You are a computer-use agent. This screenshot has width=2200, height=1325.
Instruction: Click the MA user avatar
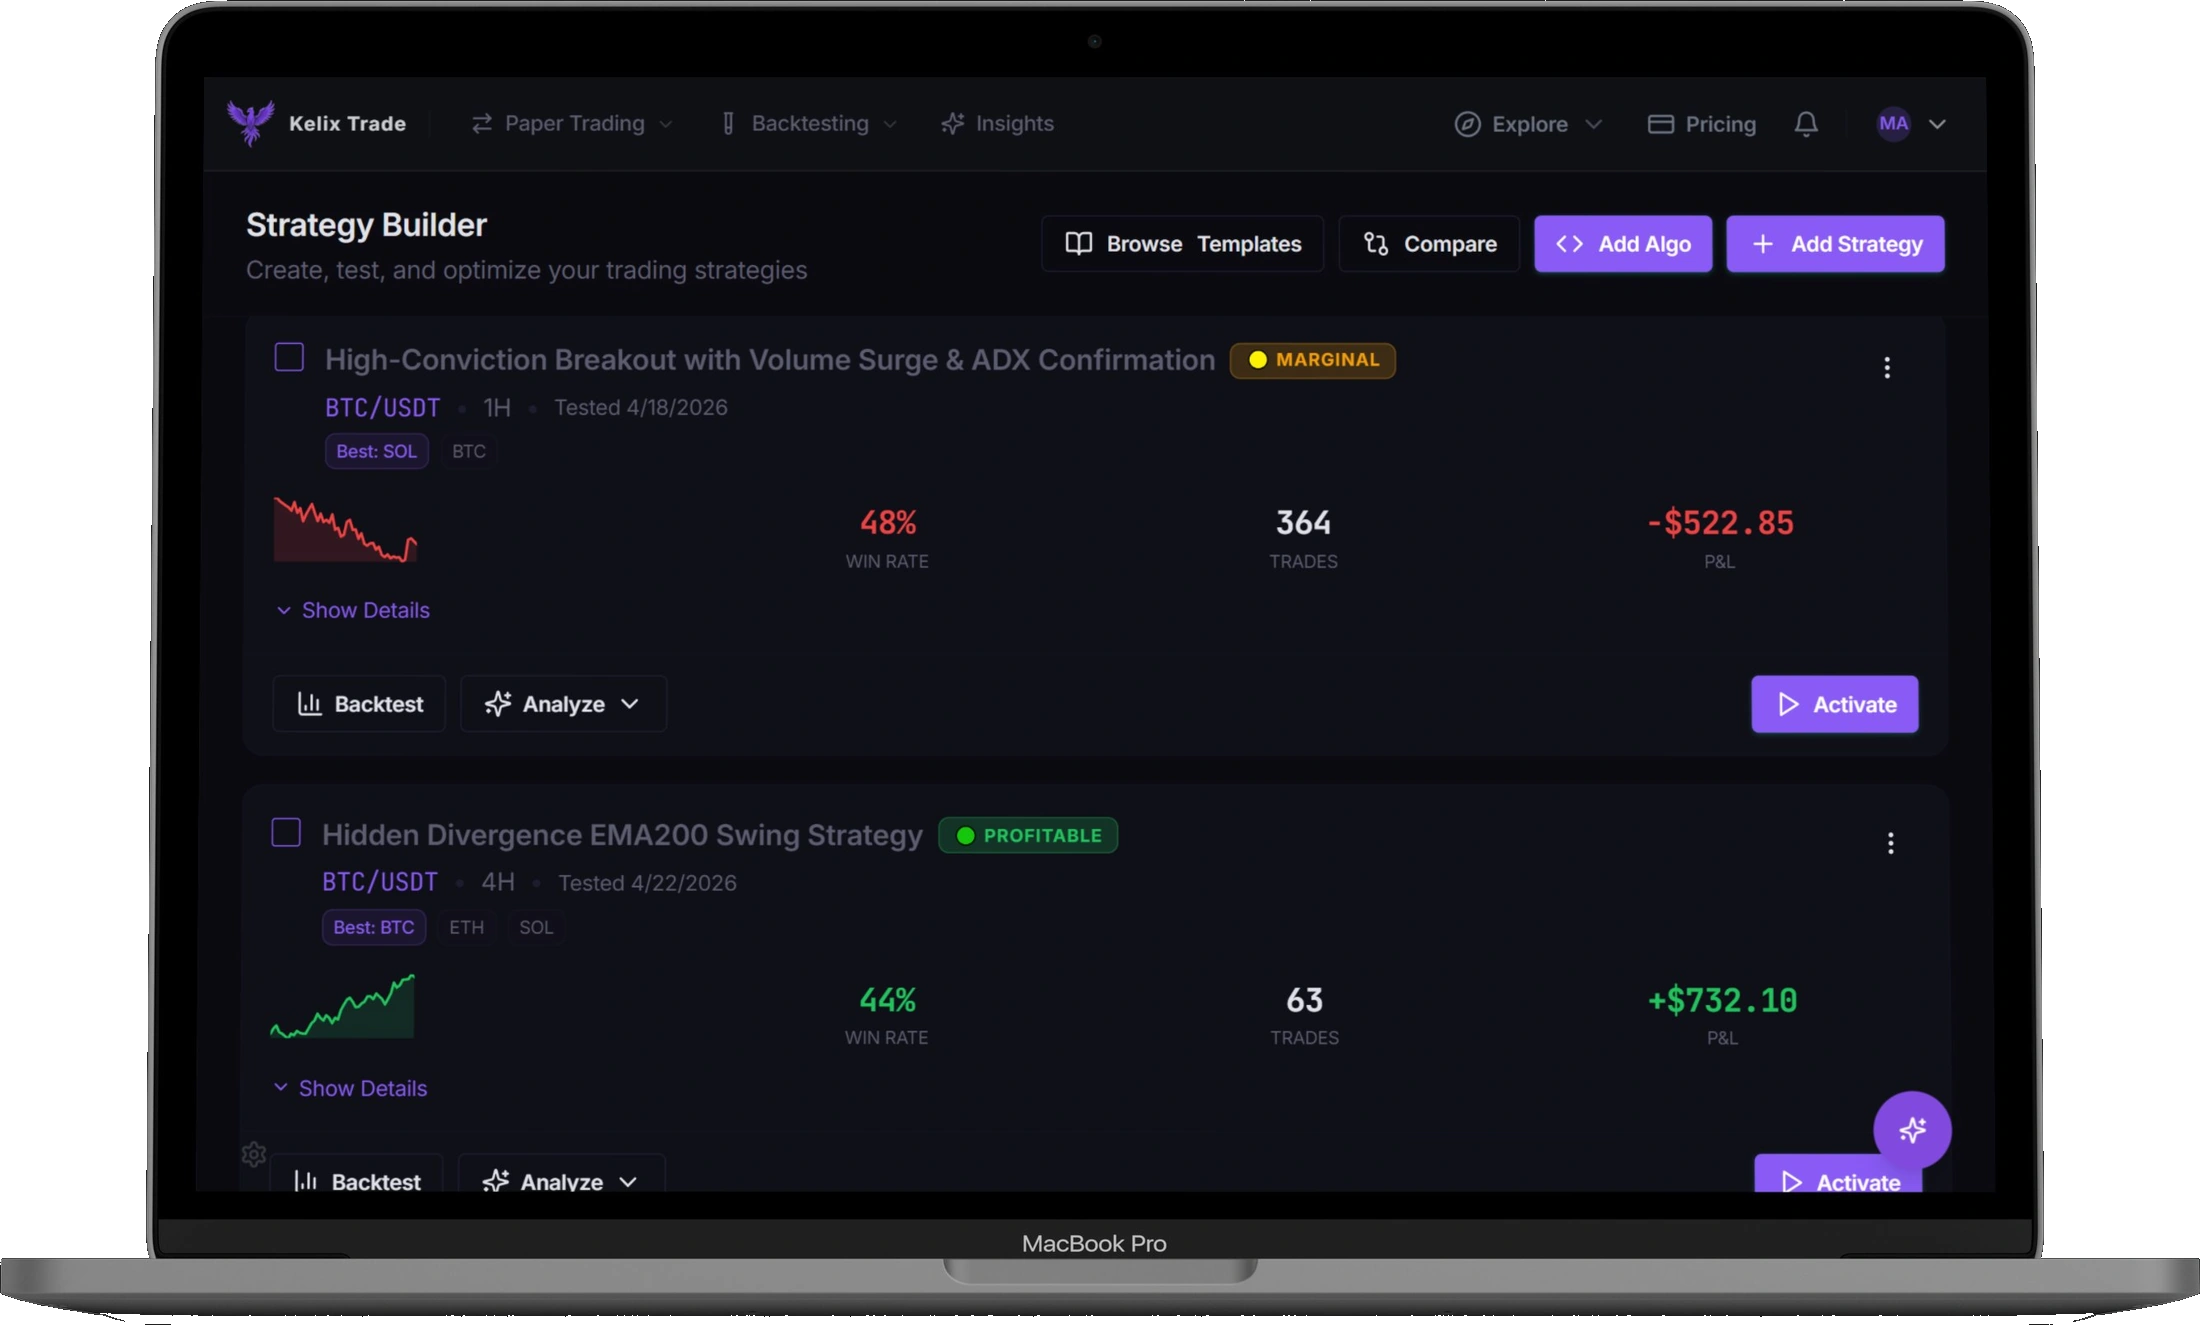point(1893,123)
